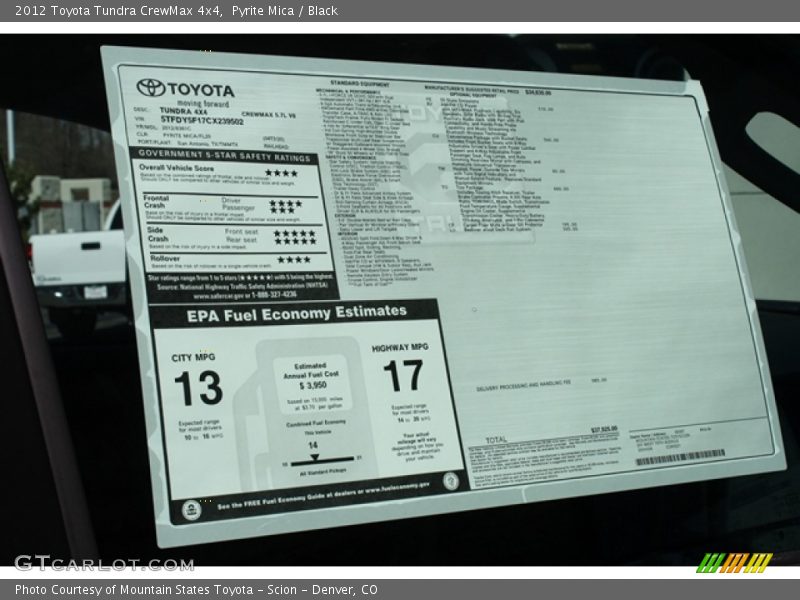Click the 'Pyrite Mica / Black' caption text
The image size is (800, 600).
(285, 11)
